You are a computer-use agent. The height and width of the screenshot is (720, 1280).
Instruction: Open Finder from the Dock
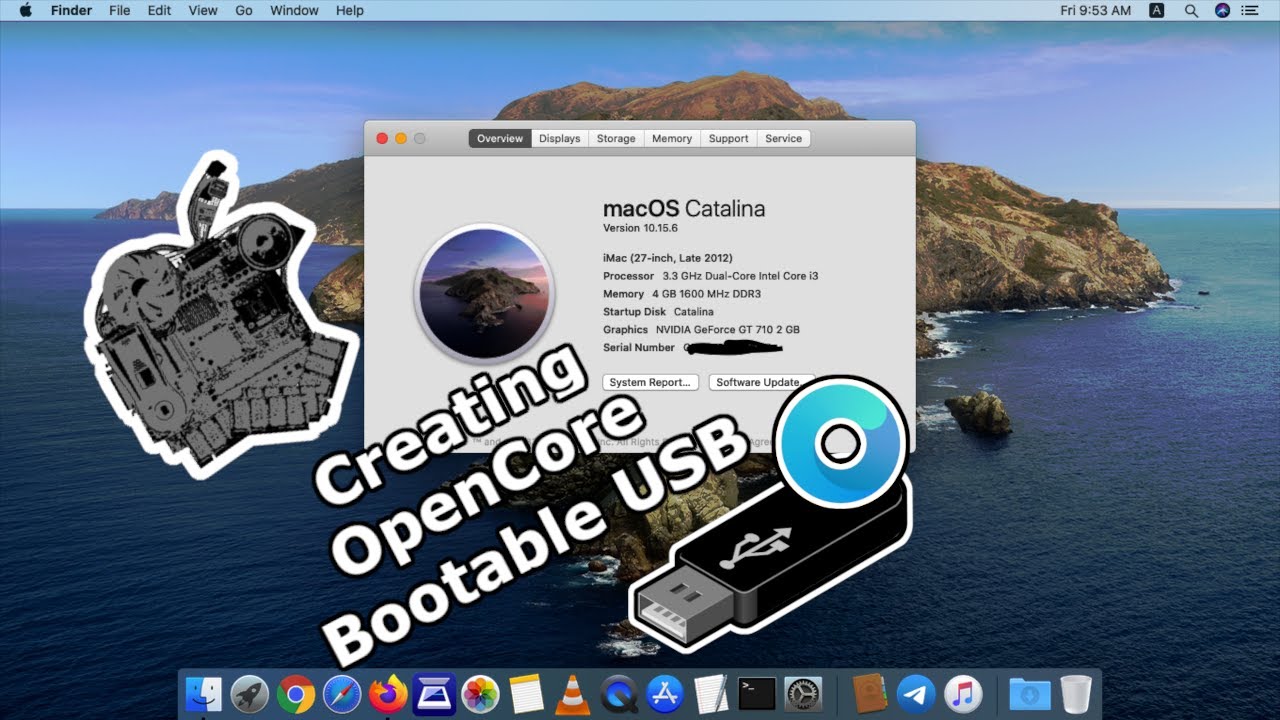[204, 693]
